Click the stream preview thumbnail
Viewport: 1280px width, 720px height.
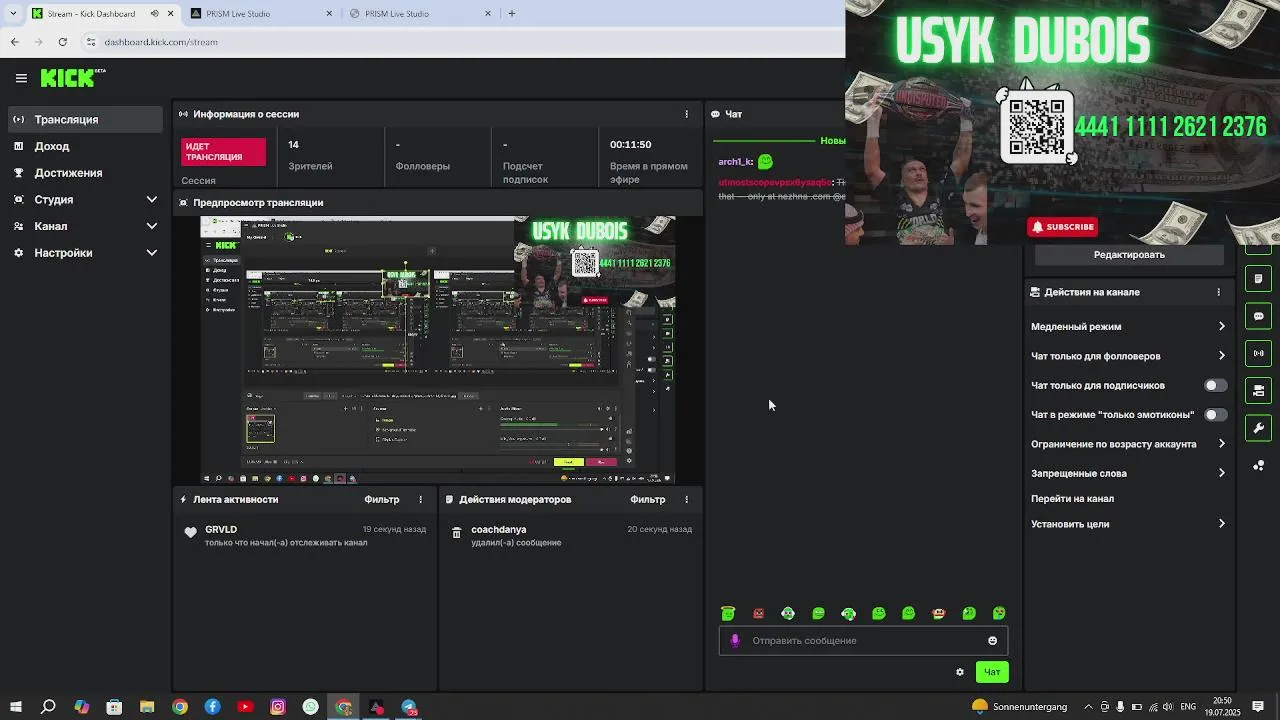[438, 350]
